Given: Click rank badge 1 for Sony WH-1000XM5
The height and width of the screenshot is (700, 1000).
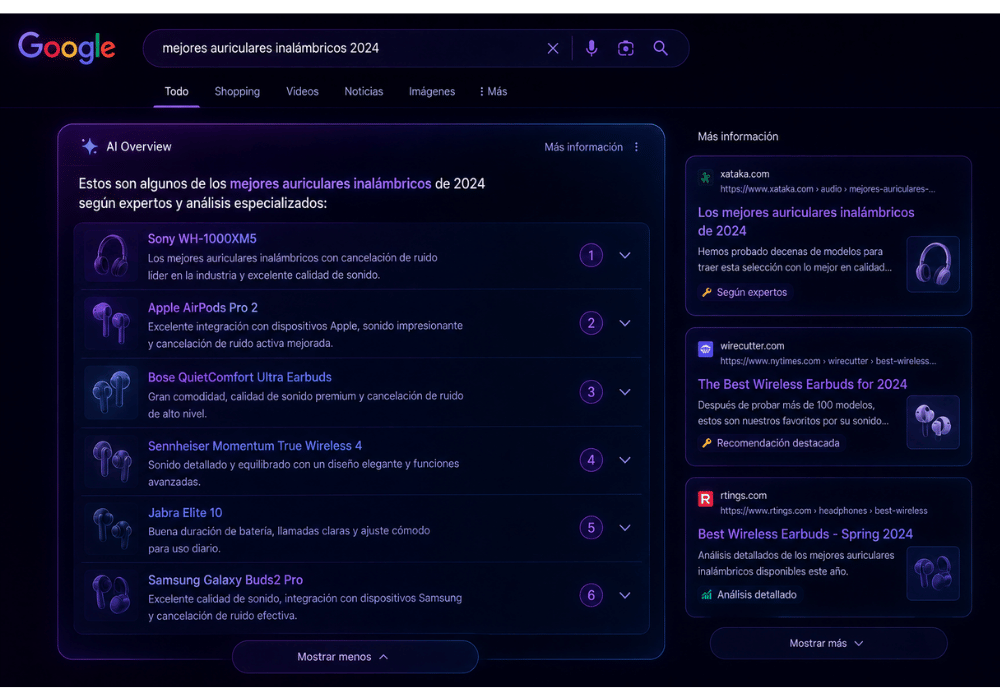Looking at the screenshot, I should 591,256.
